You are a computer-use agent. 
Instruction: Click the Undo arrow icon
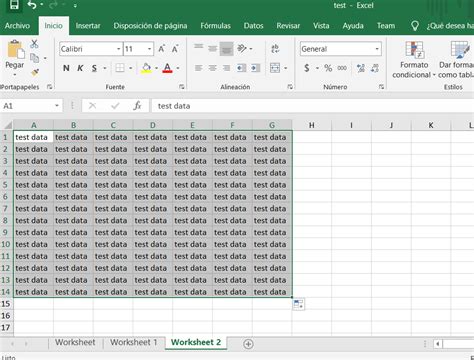pyautogui.click(x=32, y=5)
